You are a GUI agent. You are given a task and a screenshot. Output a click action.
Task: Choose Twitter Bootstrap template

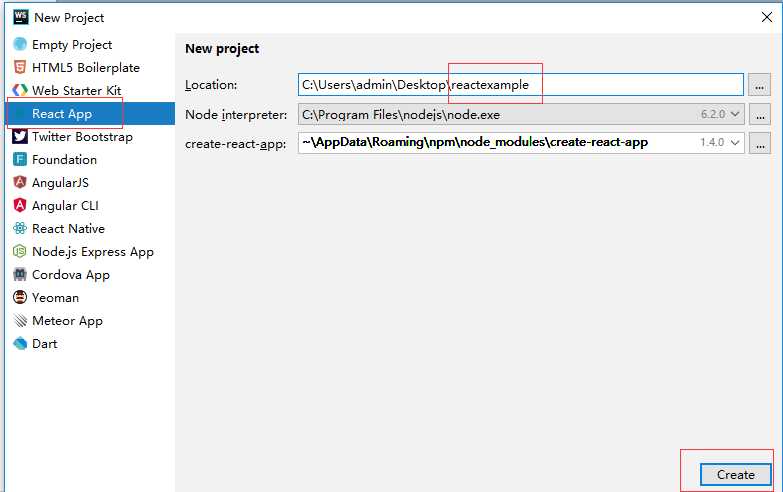pos(90,136)
